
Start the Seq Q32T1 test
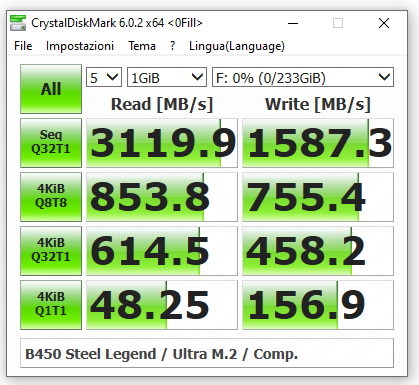pyautogui.click(x=51, y=143)
